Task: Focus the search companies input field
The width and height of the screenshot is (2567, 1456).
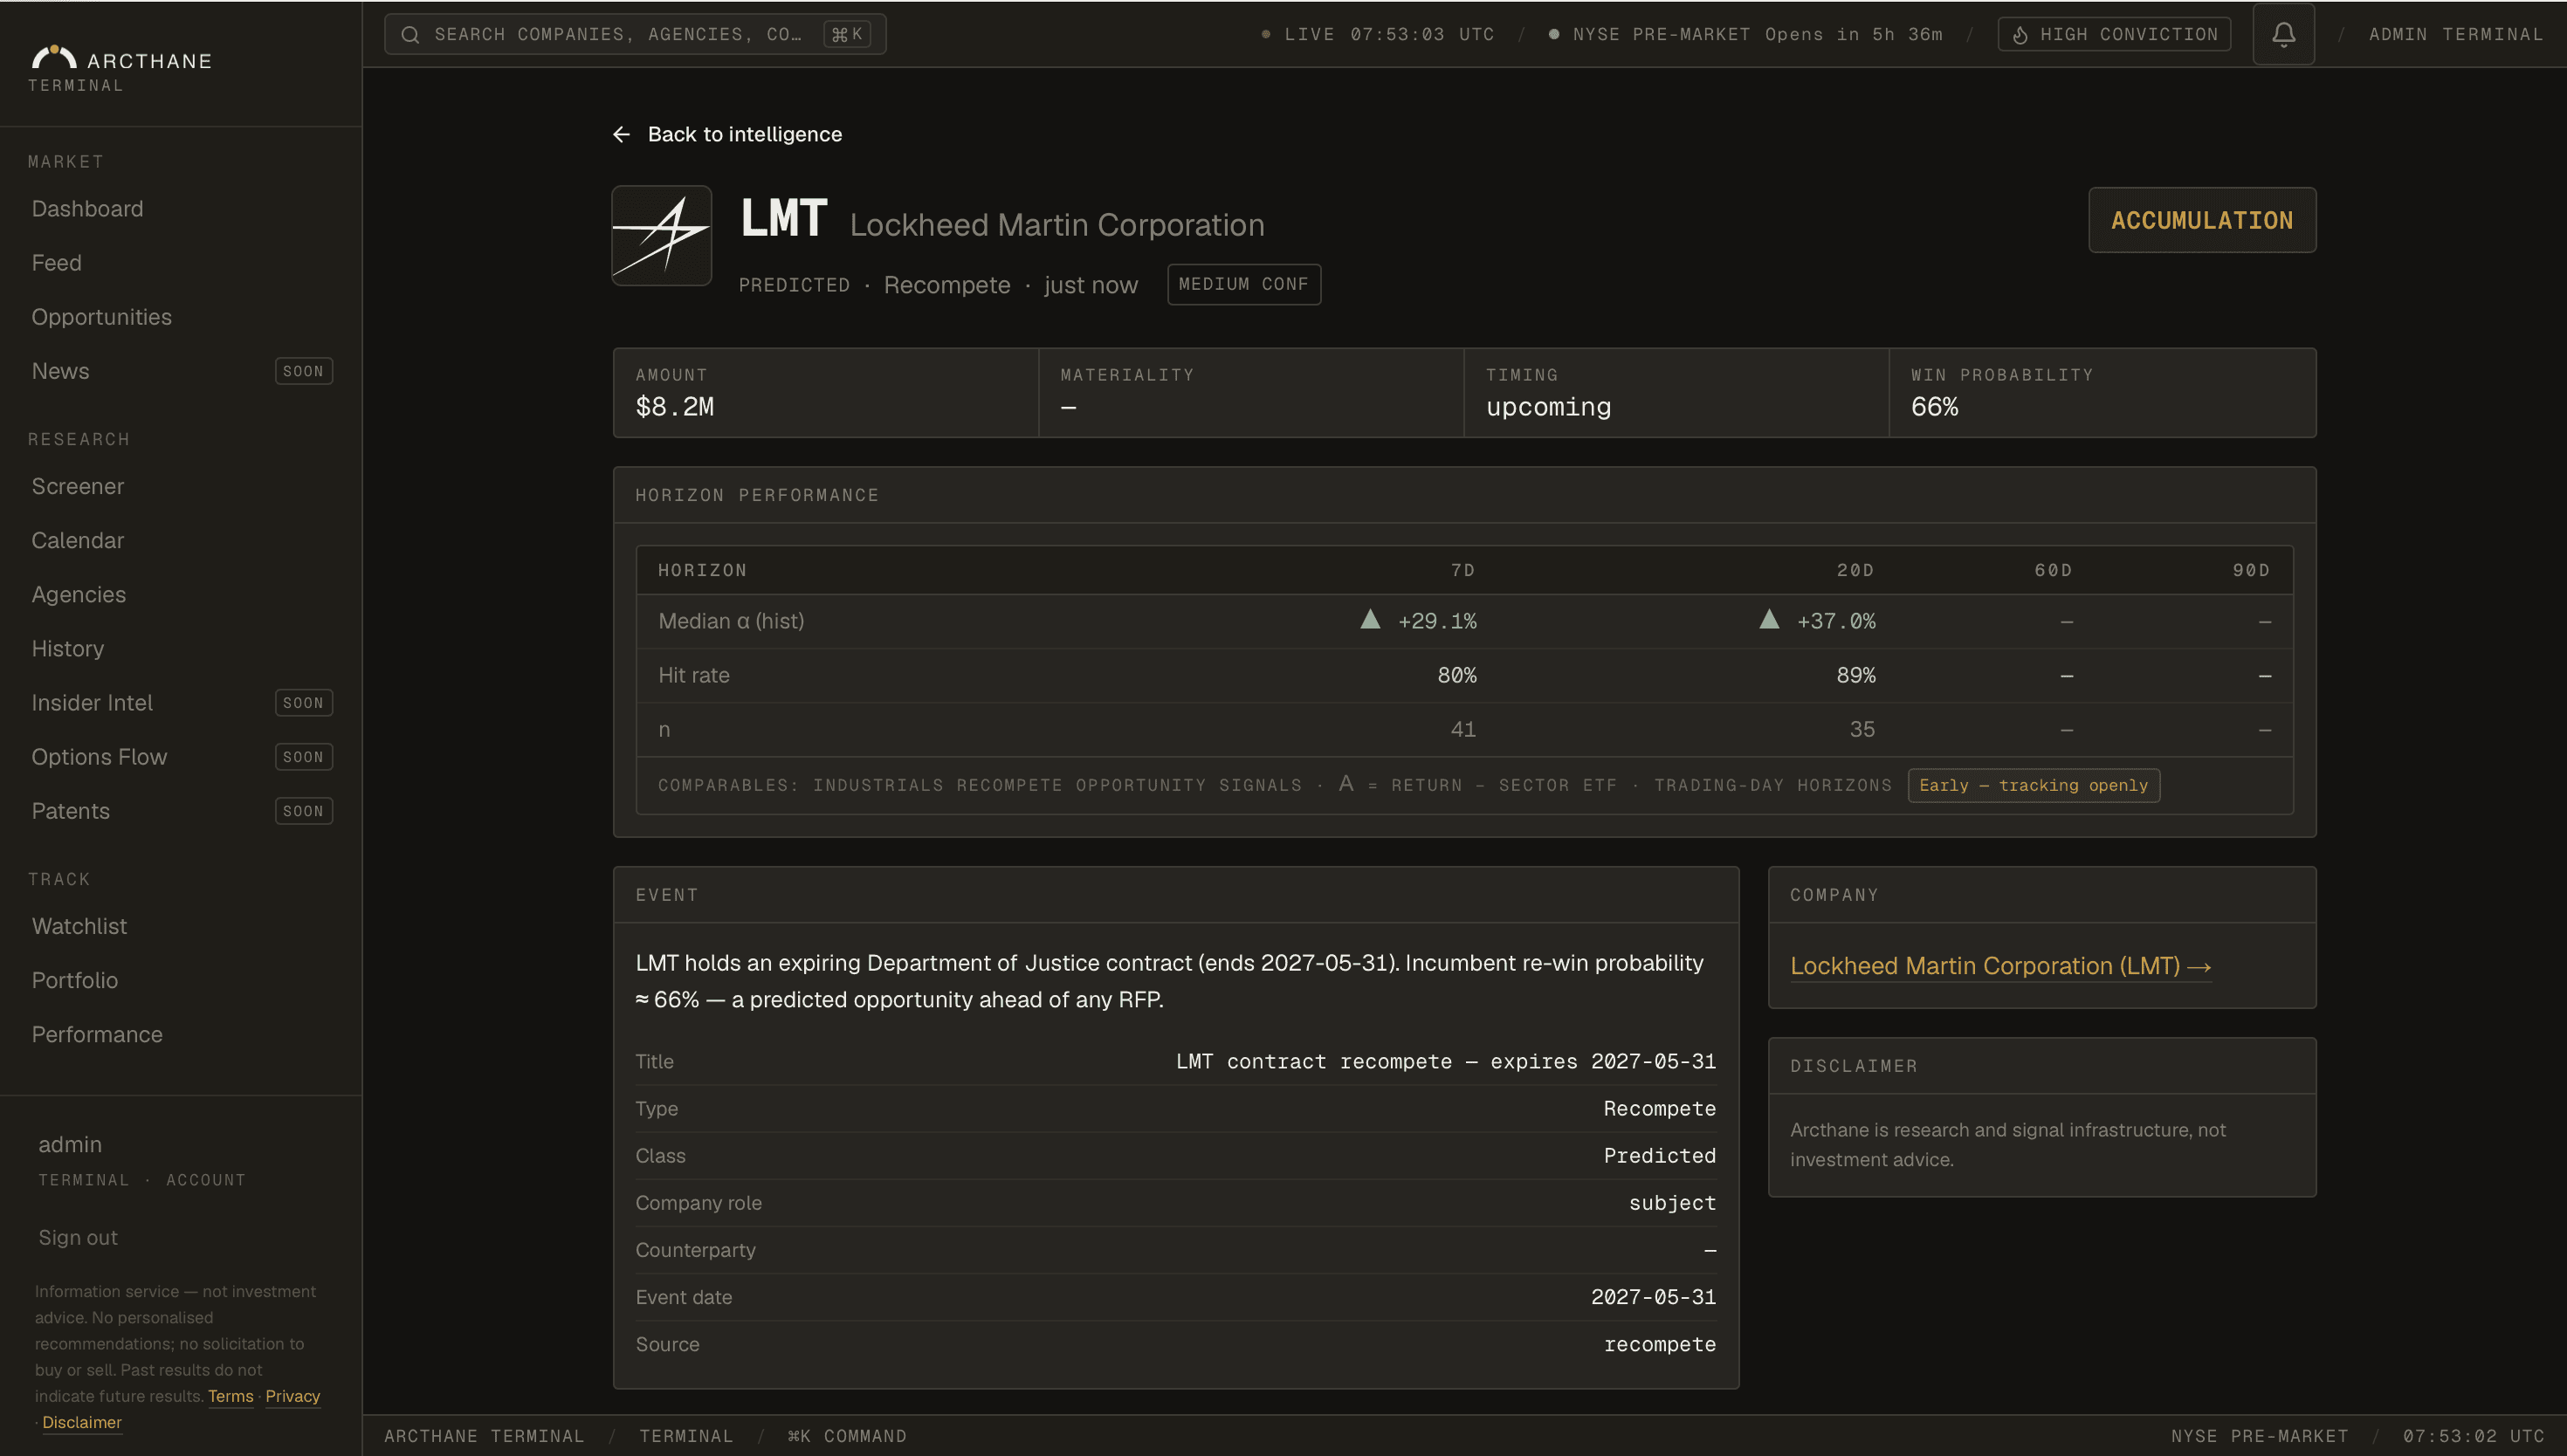Action: tap(635, 35)
